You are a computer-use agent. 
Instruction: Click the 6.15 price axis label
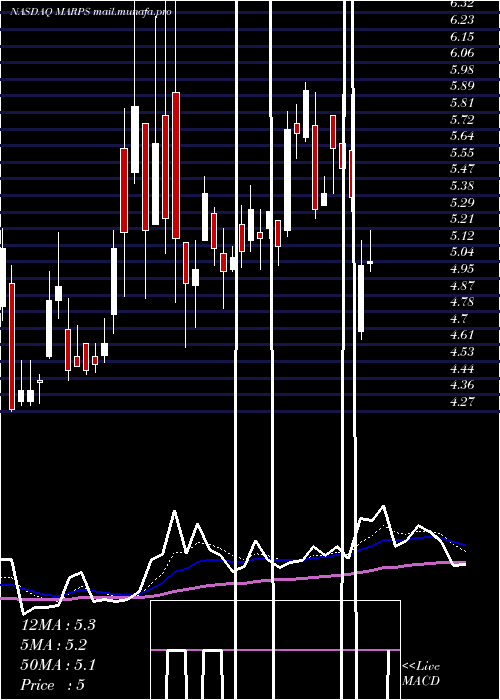462,37
